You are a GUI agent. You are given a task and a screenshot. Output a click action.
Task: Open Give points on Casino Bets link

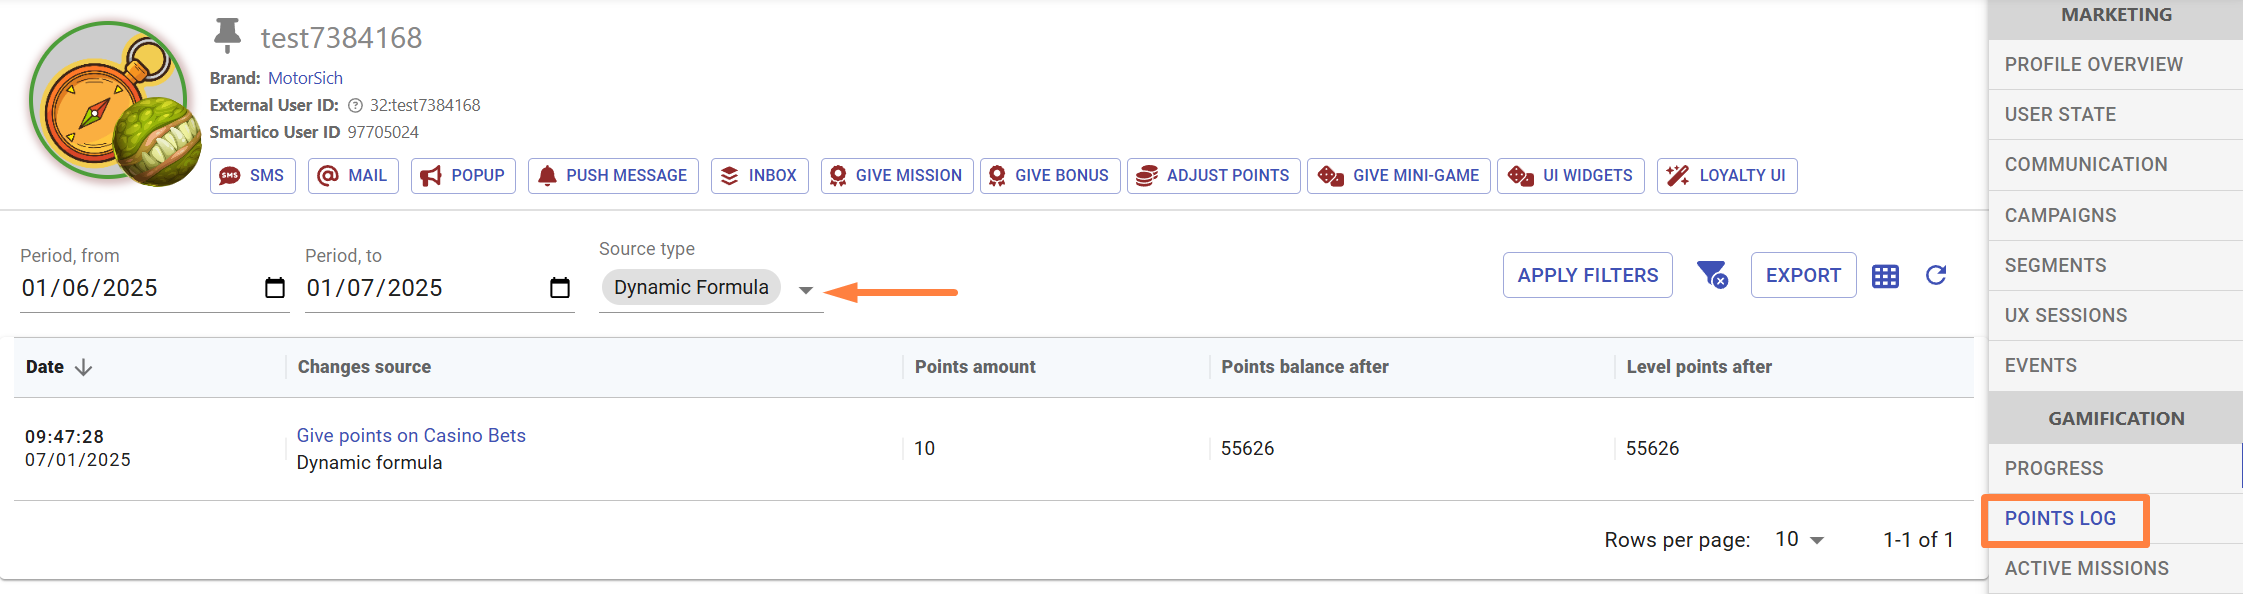[411, 435]
